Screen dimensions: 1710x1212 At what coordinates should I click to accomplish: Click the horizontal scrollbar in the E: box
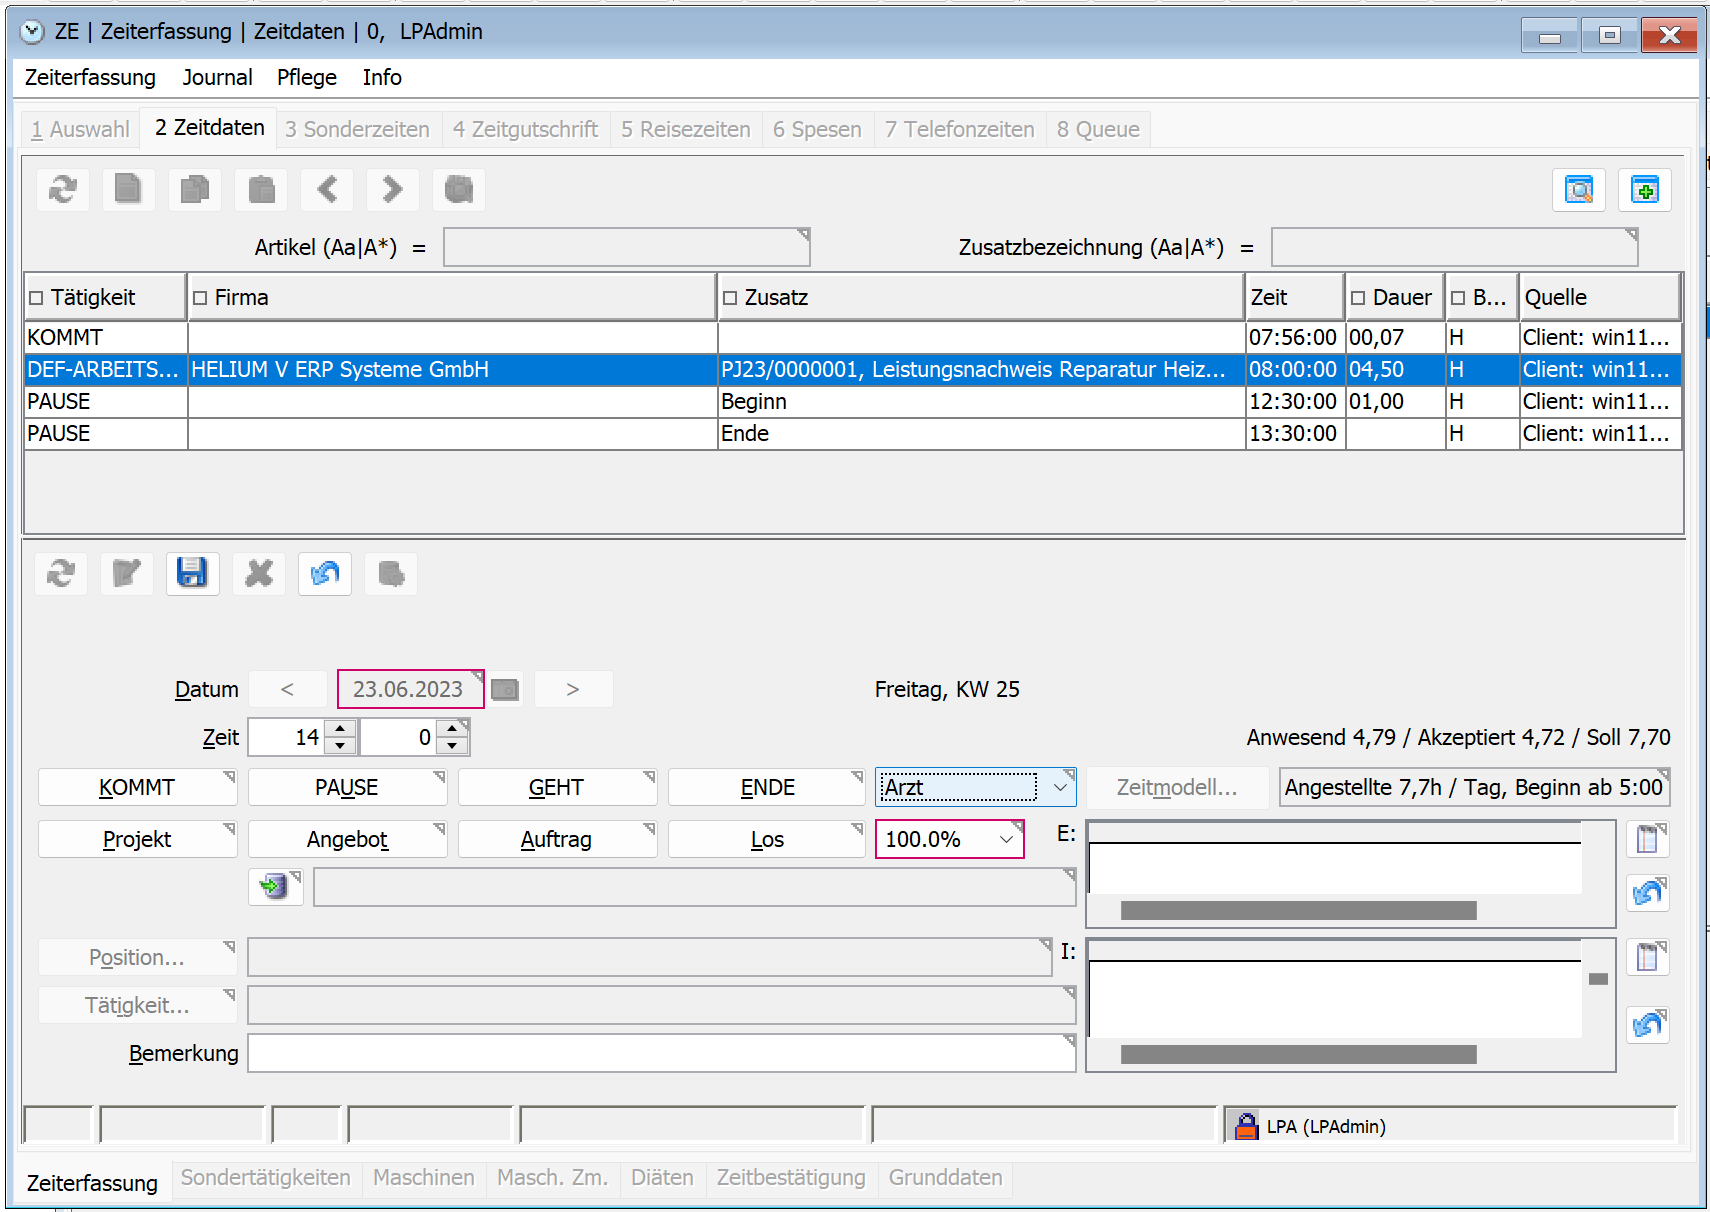[x=1297, y=910]
